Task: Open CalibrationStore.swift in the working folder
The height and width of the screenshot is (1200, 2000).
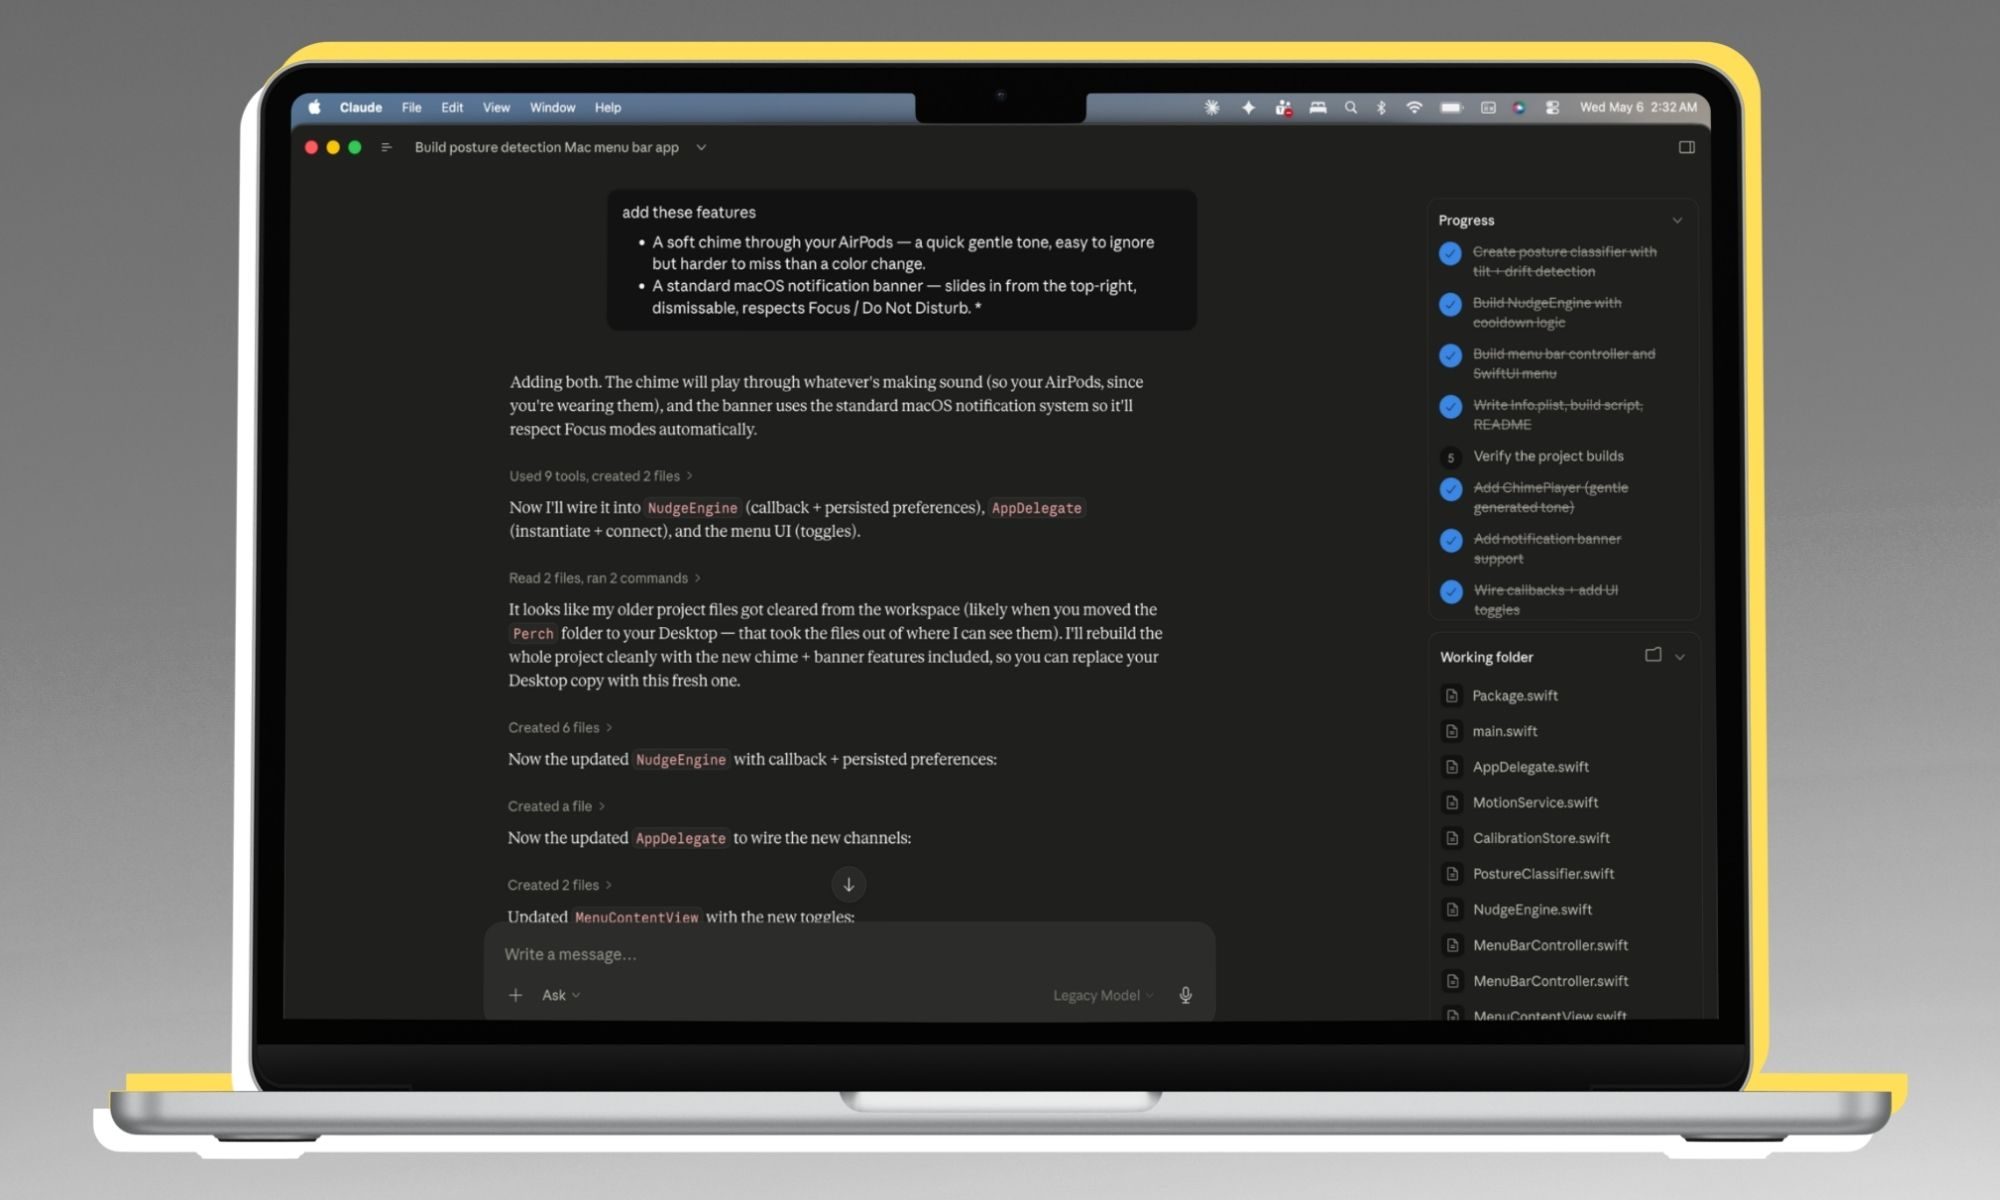Action: click(x=1541, y=838)
